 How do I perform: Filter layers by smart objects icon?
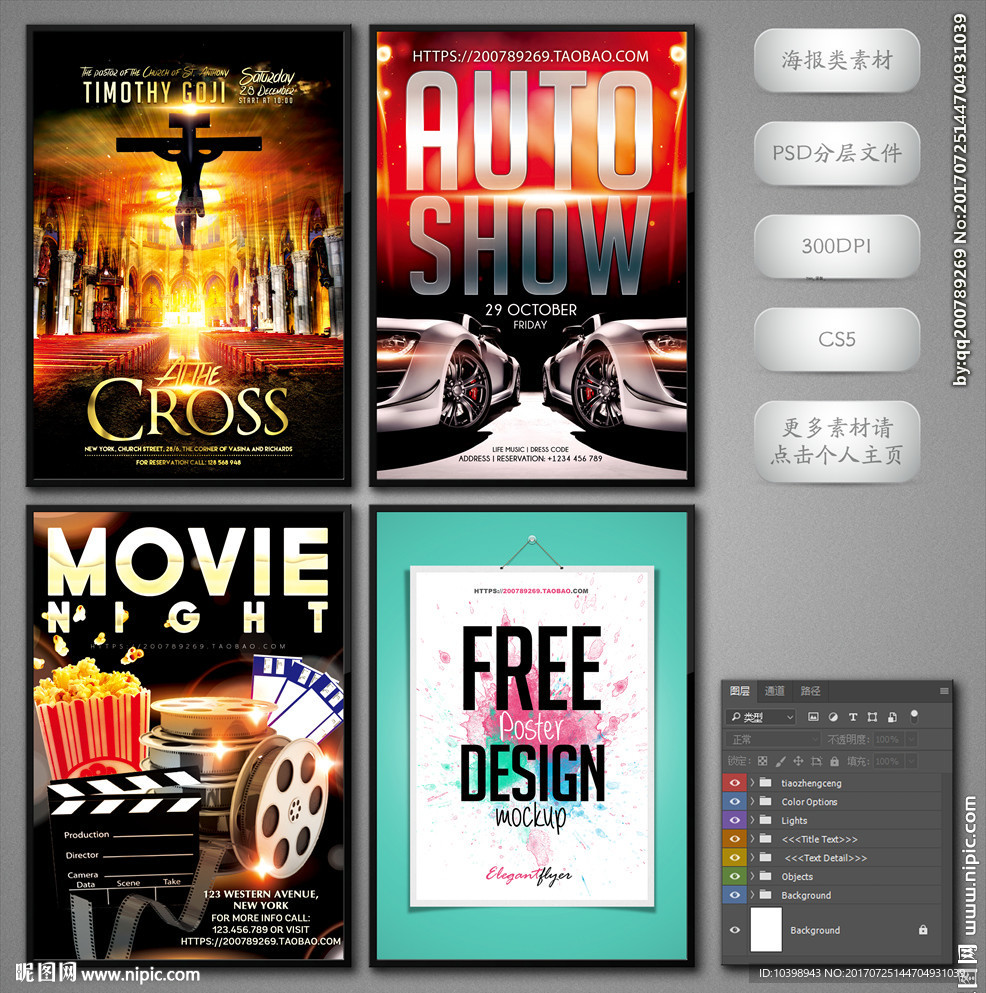892,717
